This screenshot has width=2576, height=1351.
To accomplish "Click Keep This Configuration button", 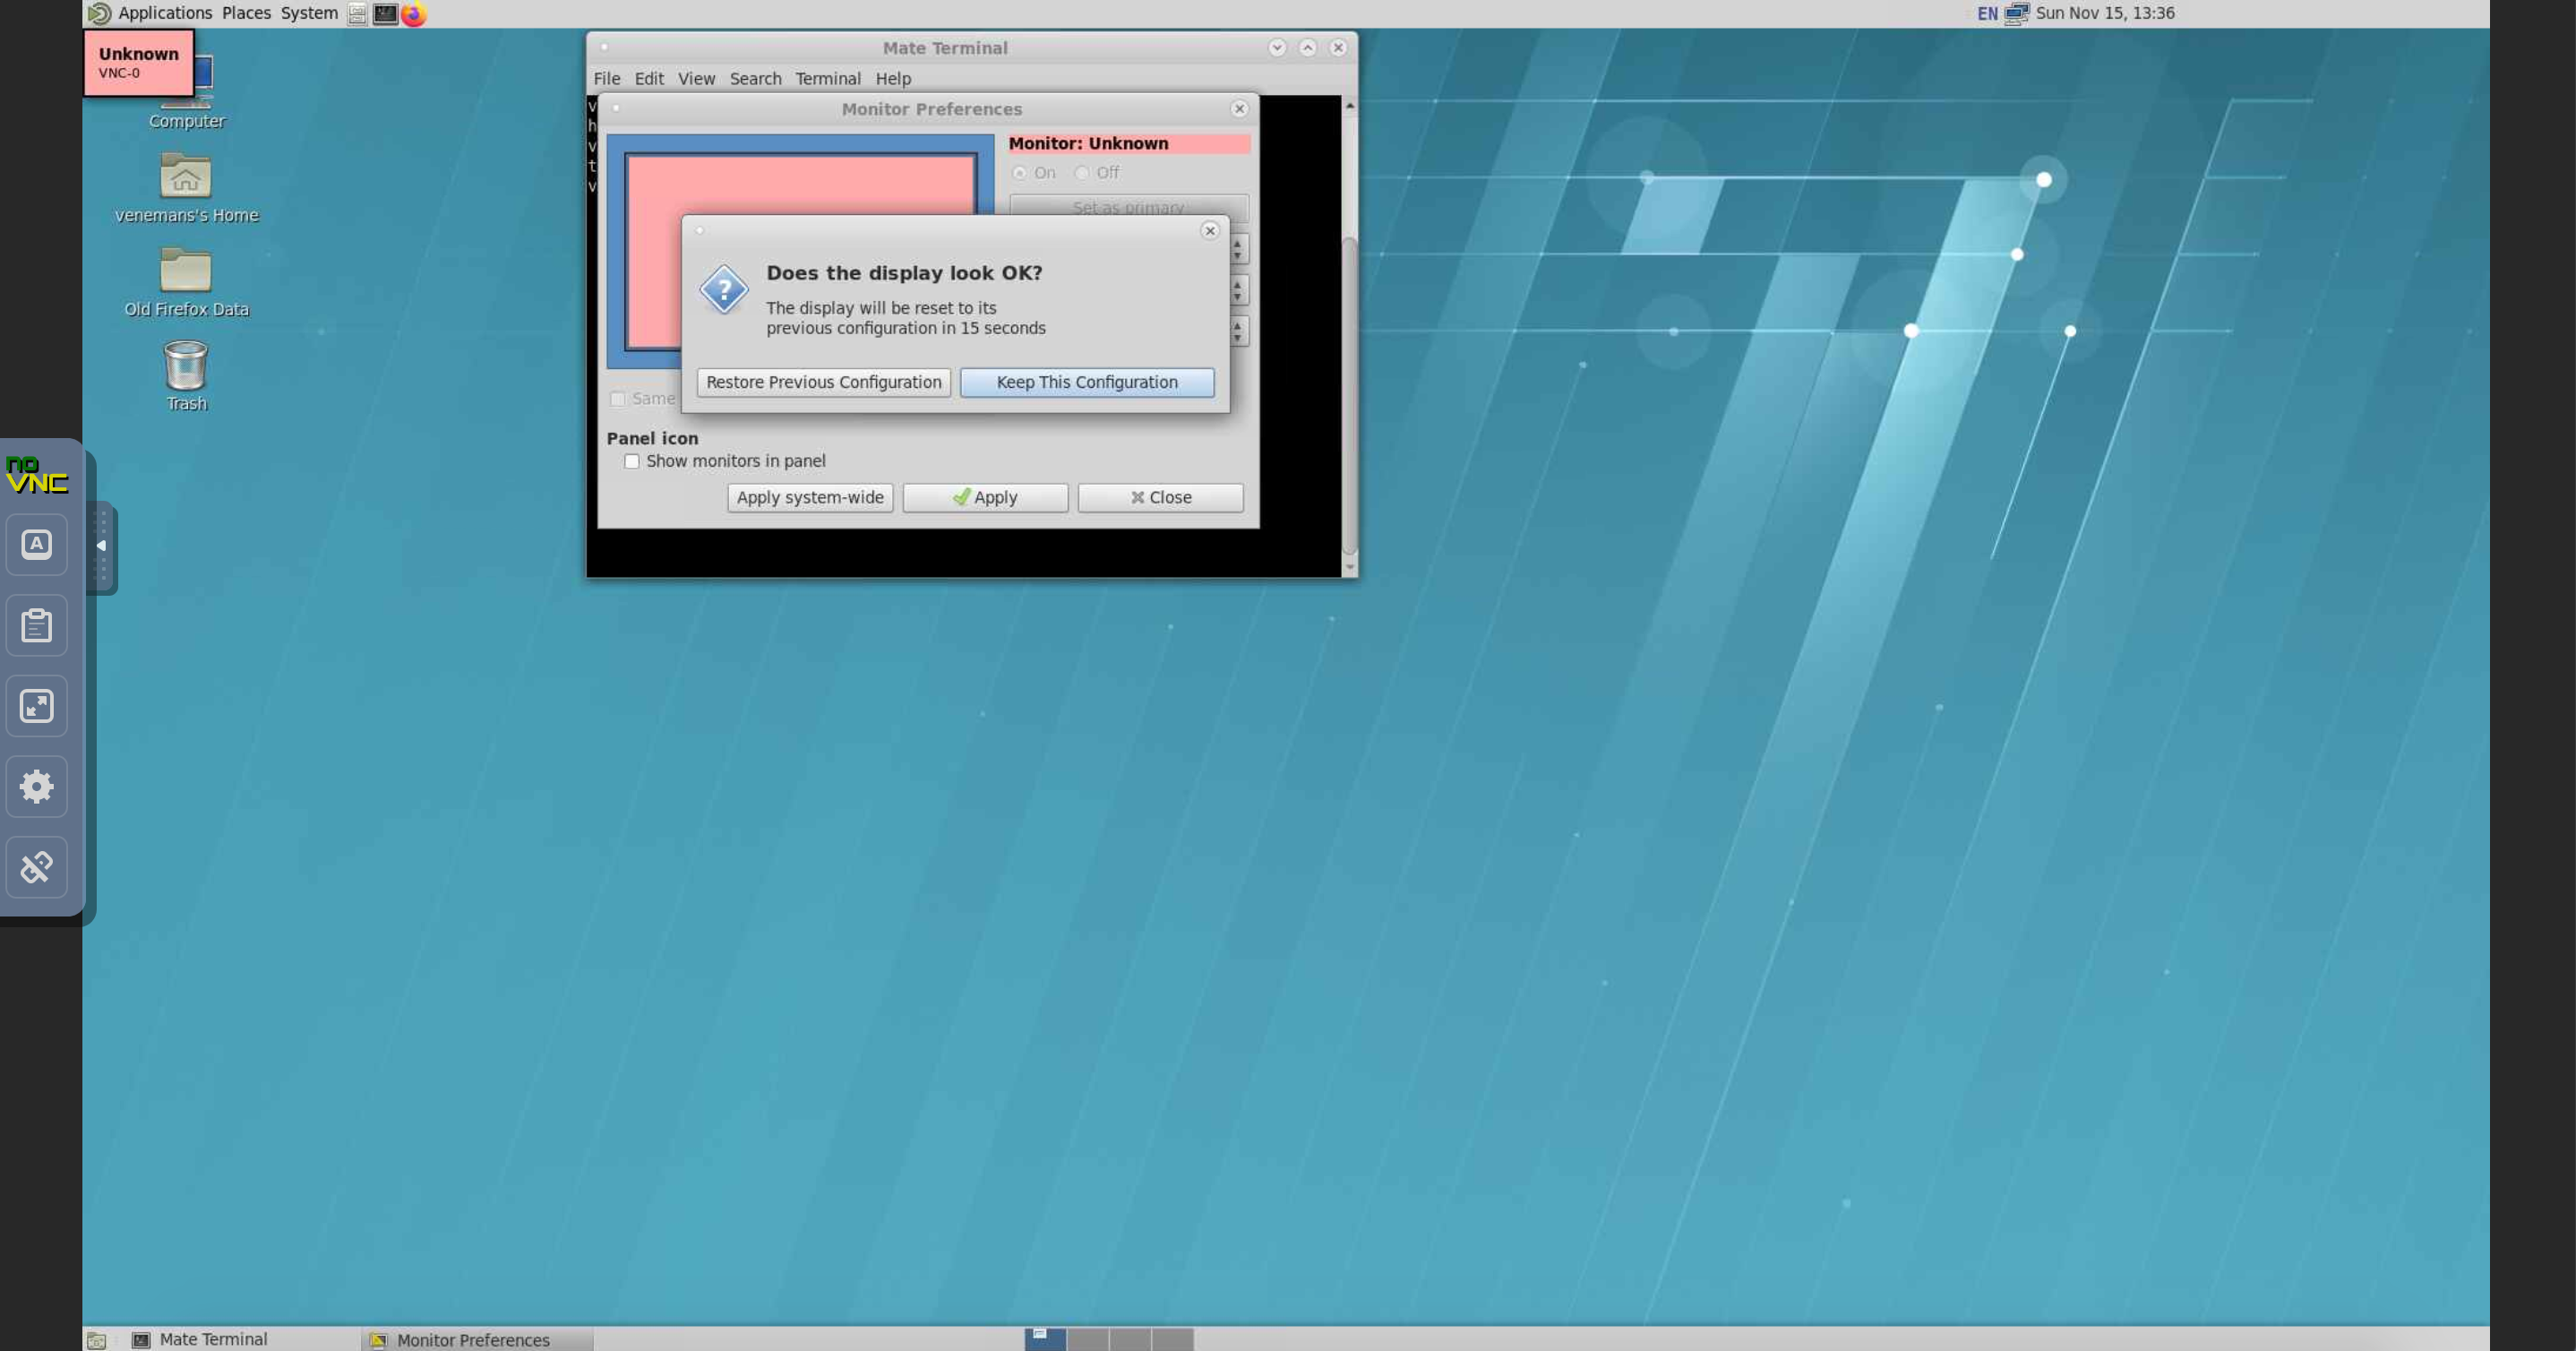I will click(1086, 382).
